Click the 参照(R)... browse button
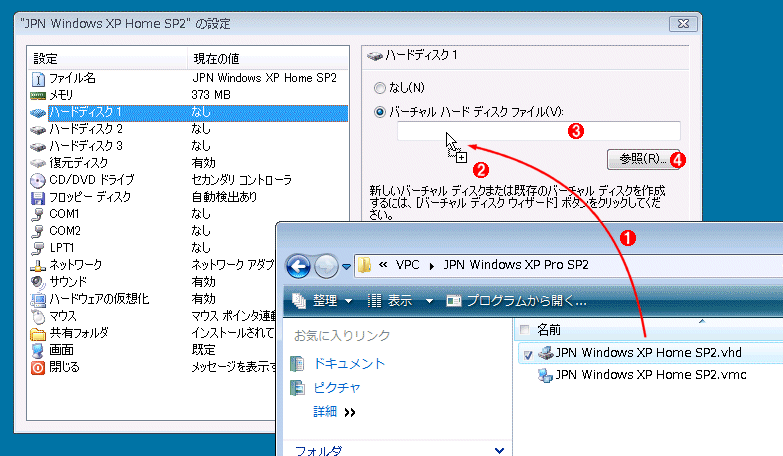783x456 pixels. click(643, 159)
